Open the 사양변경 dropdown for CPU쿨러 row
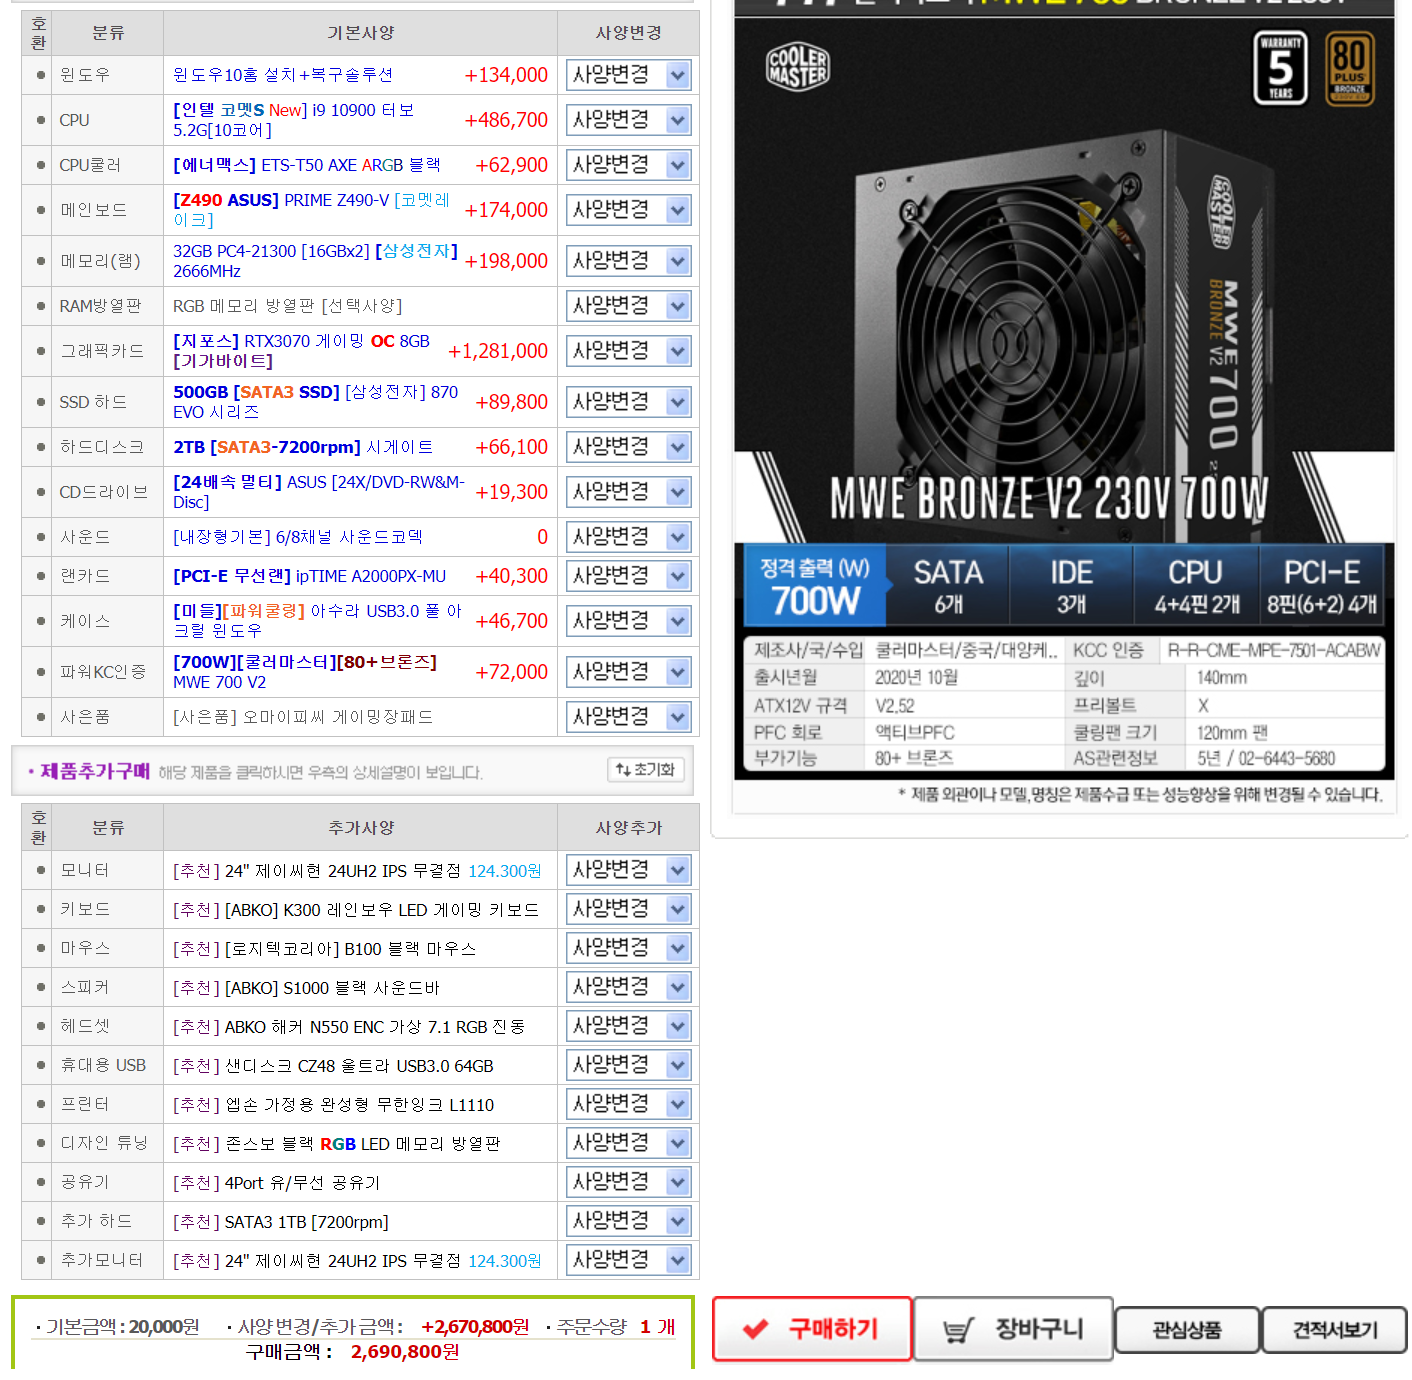Image resolution: width=1412 pixels, height=1380 pixels. tap(629, 165)
